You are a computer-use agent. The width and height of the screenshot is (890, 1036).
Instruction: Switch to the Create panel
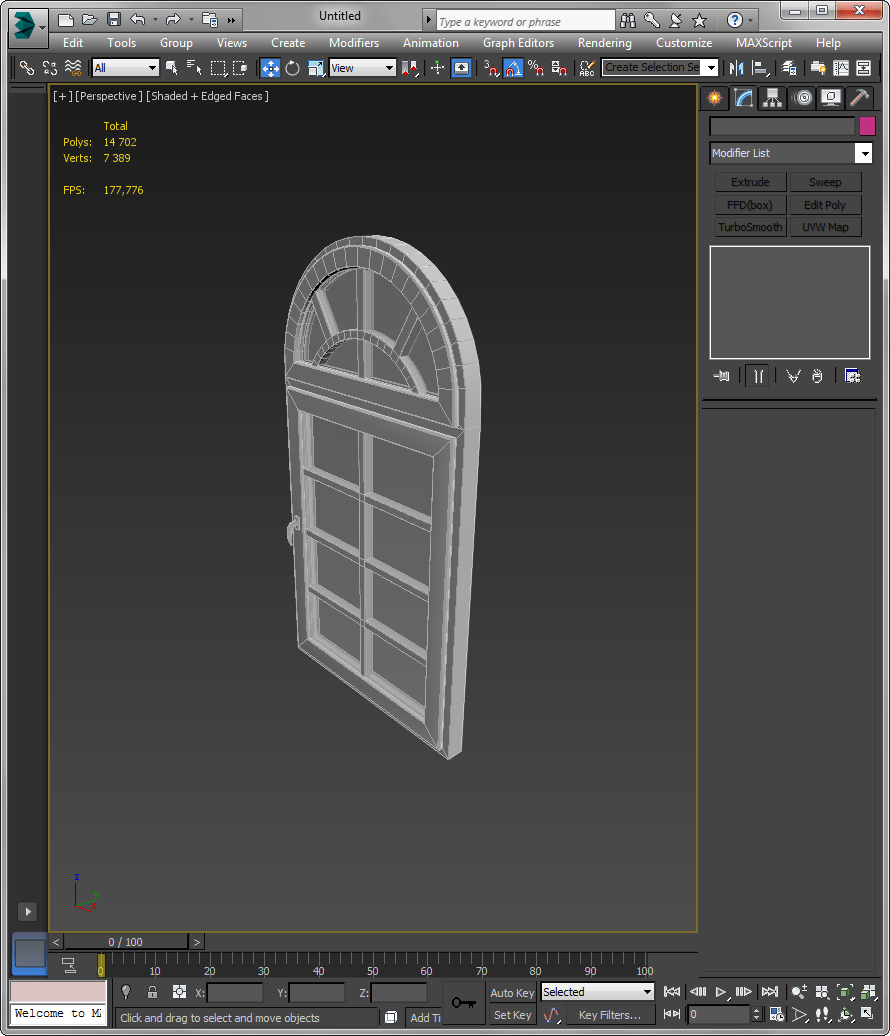(714, 97)
